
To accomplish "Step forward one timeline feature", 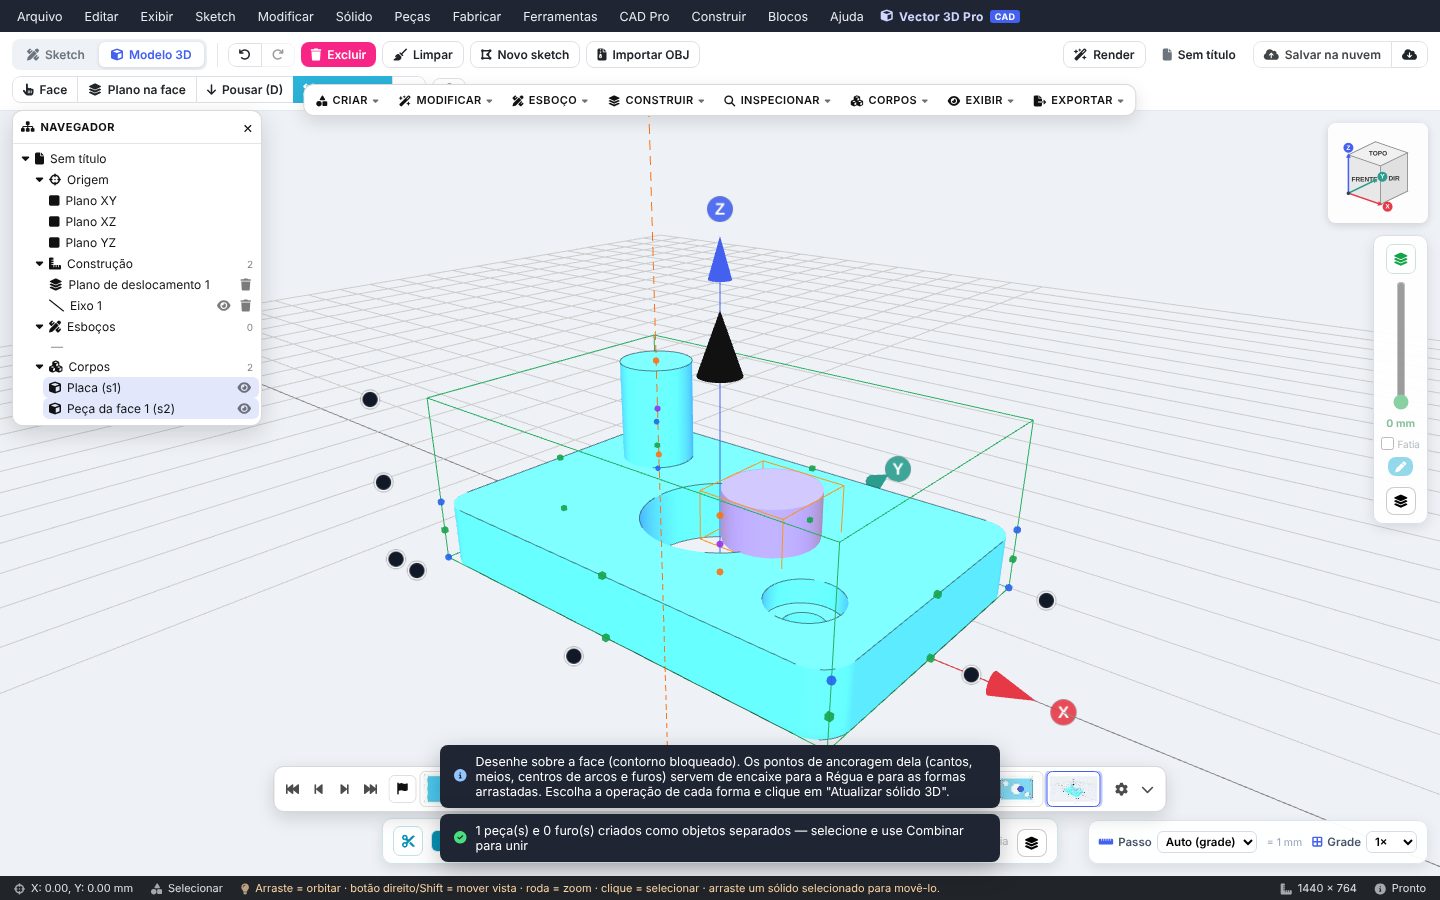I will click(344, 789).
